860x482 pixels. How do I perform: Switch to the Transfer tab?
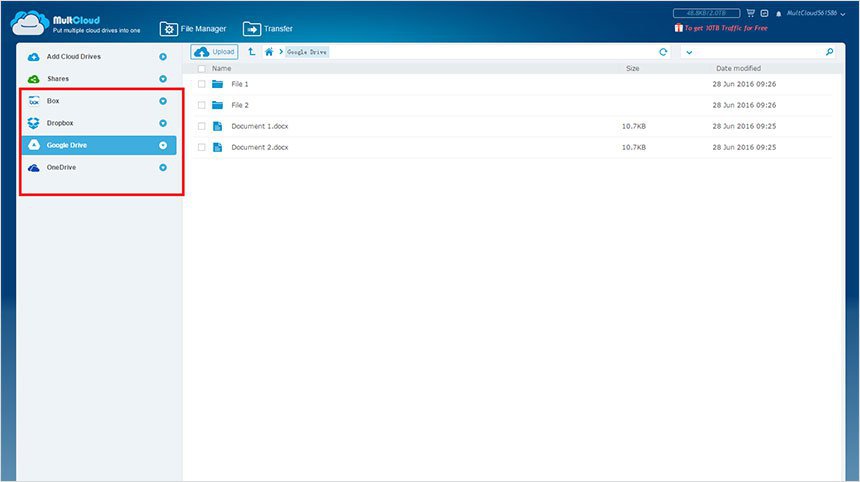267,29
